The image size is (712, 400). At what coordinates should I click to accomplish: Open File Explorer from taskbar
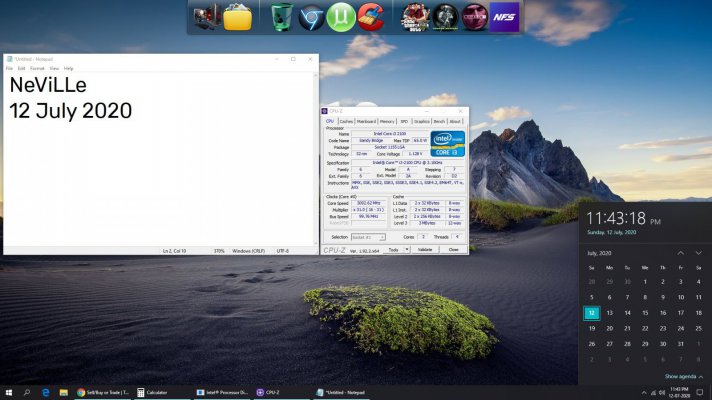point(63,392)
